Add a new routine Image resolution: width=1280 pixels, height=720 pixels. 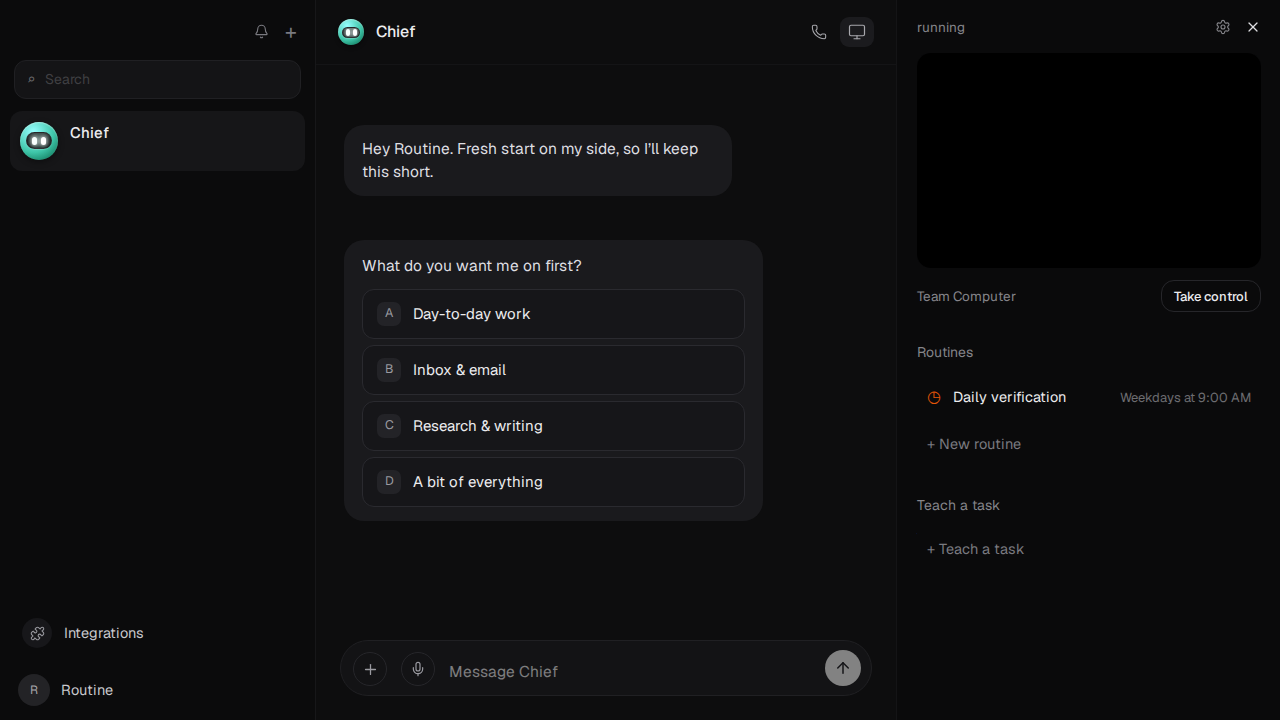click(974, 444)
